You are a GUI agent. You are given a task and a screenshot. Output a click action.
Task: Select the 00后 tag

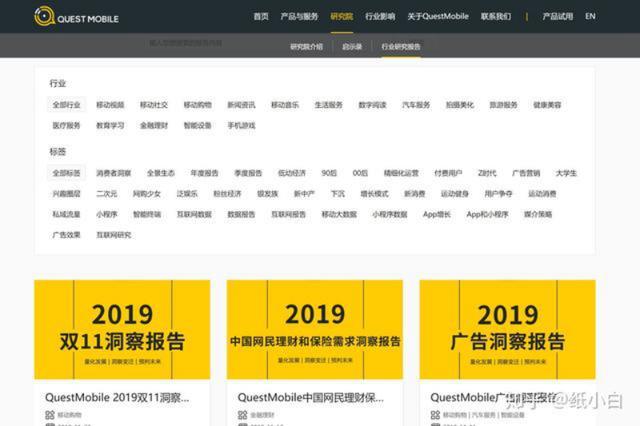coord(360,173)
